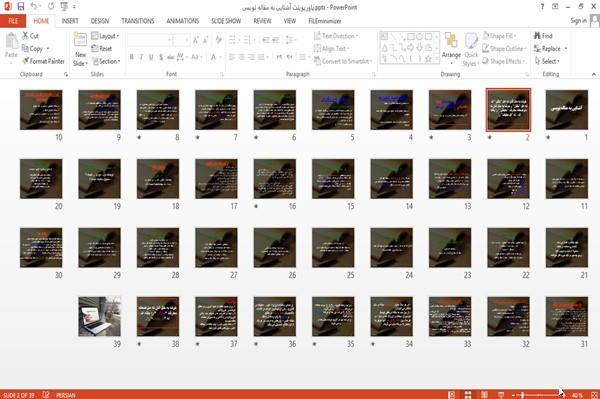Click the 40% zoom level
This screenshot has width=600, height=399.
[x=577, y=395]
